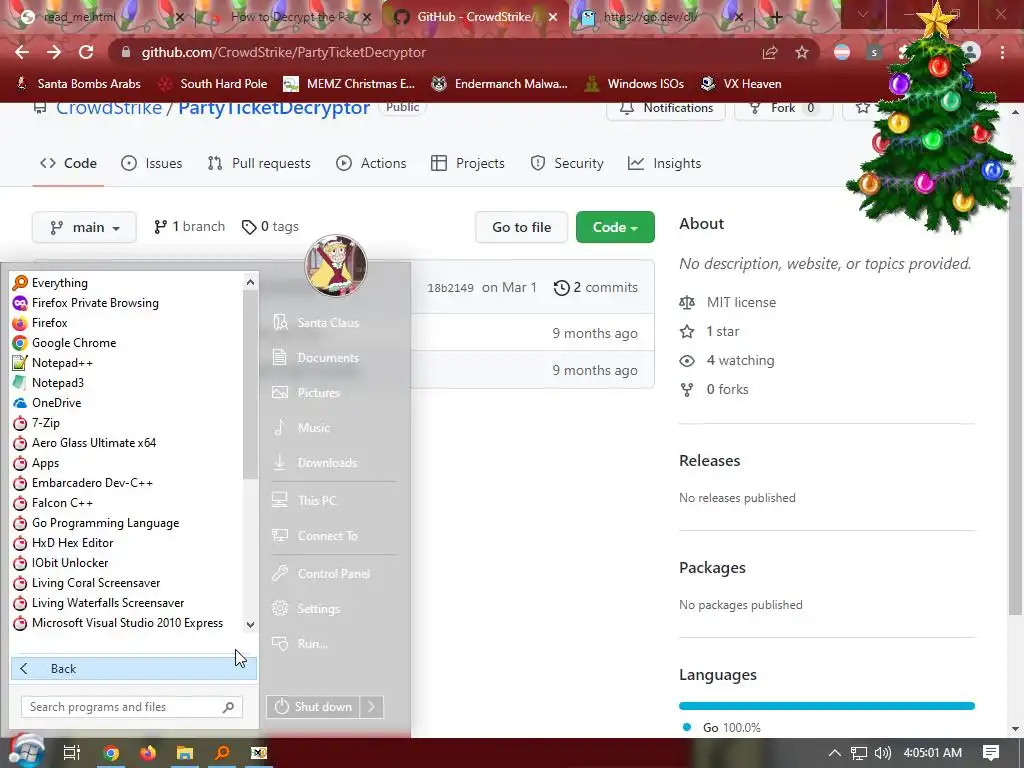This screenshot has width=1024, height=768.
Task: Launch Google Chrome from start menu
Action: pos(64,343)
